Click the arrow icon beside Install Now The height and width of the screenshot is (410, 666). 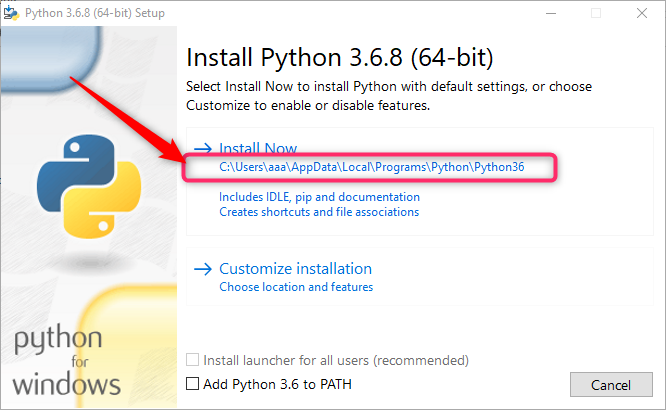tap(203, 148)
